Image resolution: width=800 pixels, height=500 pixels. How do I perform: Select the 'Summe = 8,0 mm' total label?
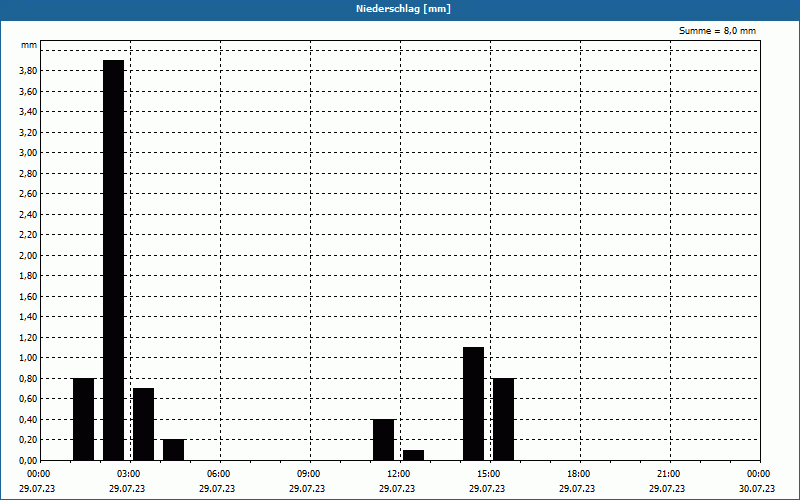click(x=717, y=31)
